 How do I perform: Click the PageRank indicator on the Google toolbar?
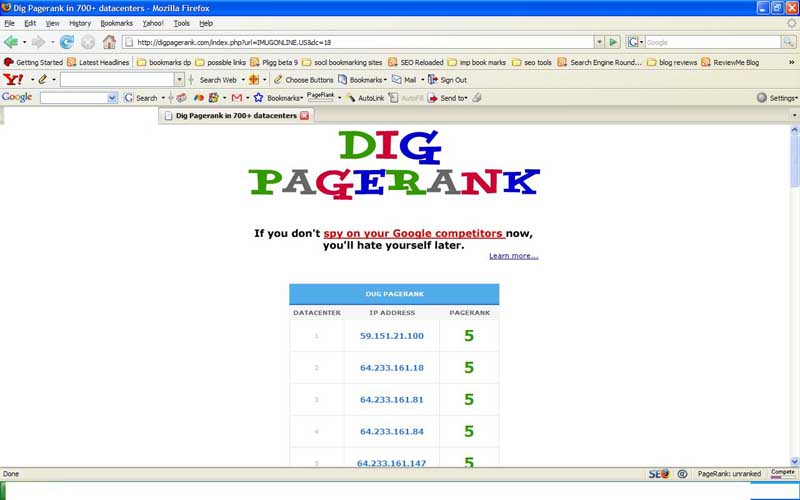point(320,97)
